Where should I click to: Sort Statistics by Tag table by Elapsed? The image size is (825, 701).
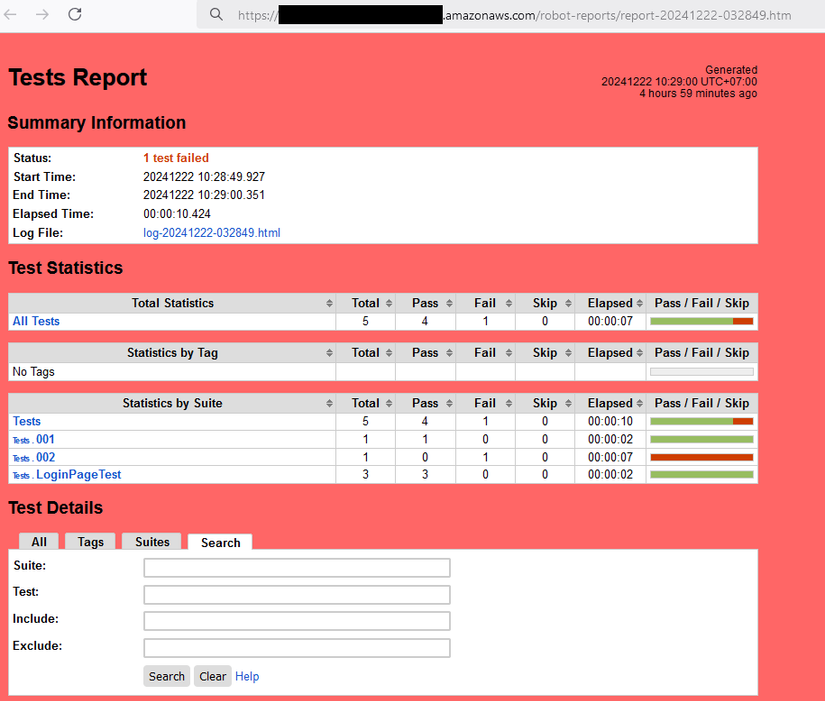[x=610, y=353]
